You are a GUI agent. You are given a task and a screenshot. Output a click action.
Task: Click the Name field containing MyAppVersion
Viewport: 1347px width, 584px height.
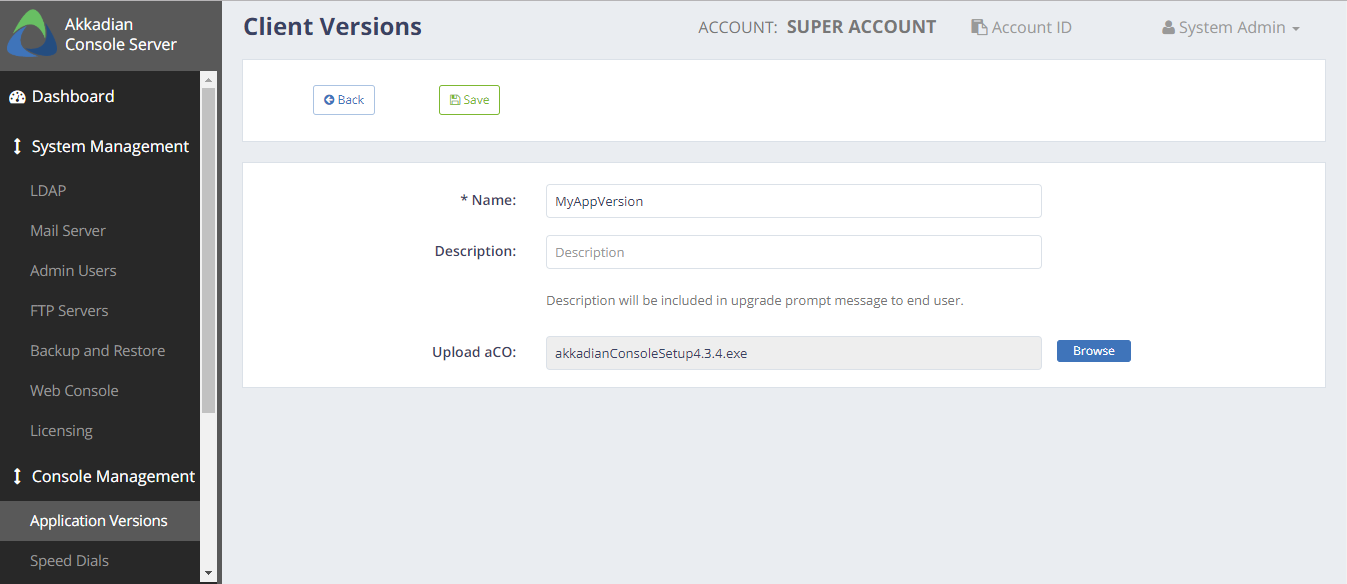point(794,201)
